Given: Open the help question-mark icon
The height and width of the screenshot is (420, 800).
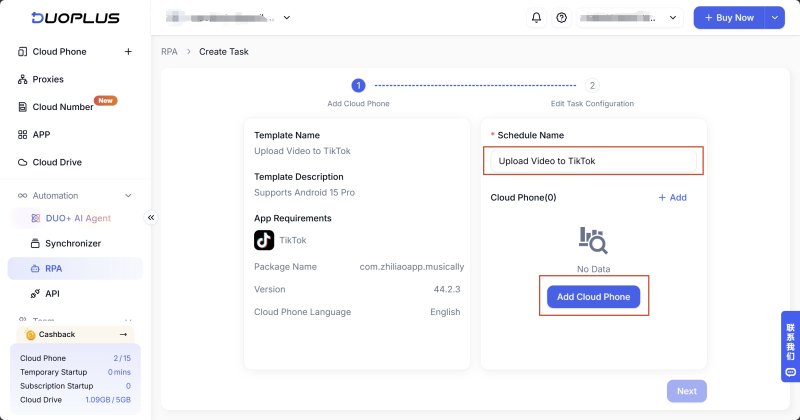Looking at the screenshot, I should [x=561, y=17].
